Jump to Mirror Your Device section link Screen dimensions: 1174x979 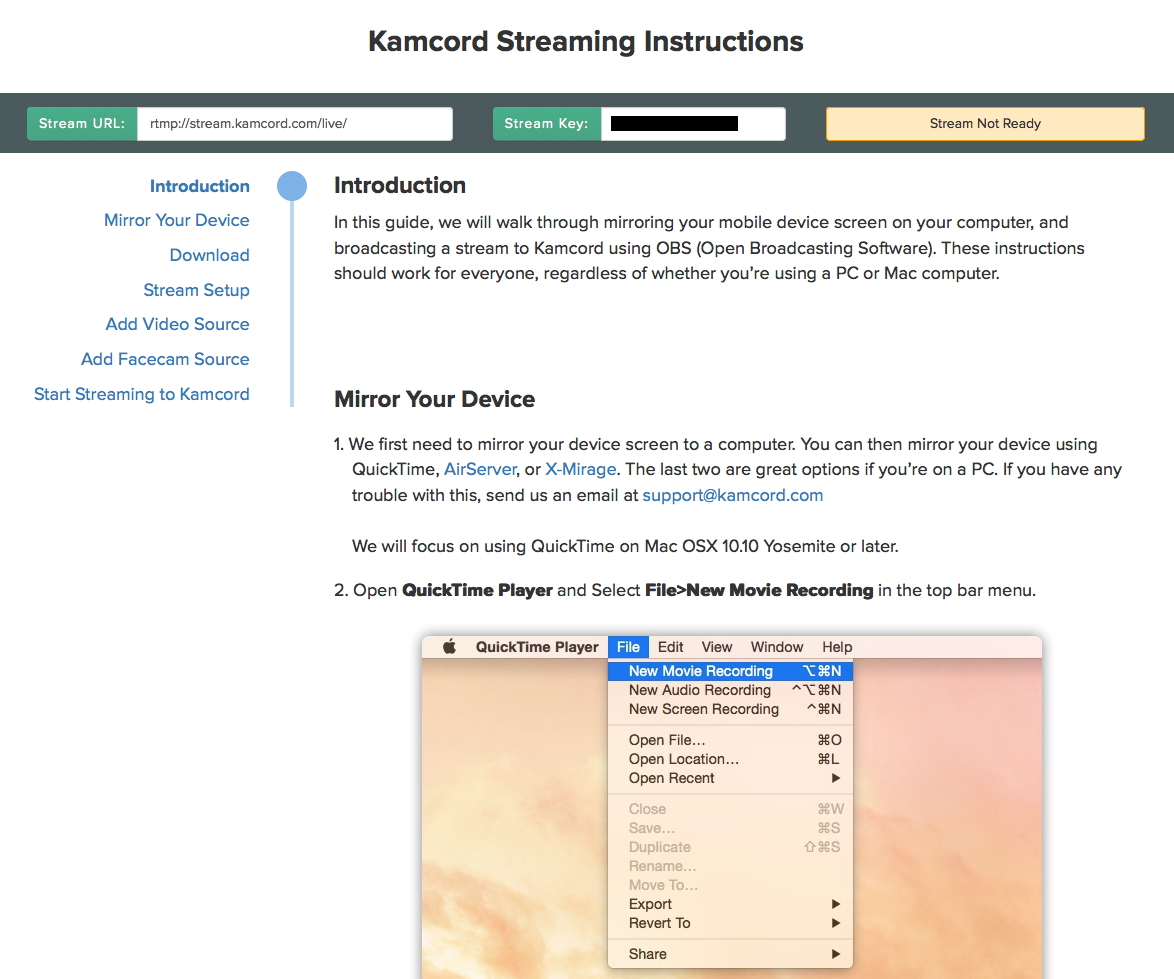[177, 220]
